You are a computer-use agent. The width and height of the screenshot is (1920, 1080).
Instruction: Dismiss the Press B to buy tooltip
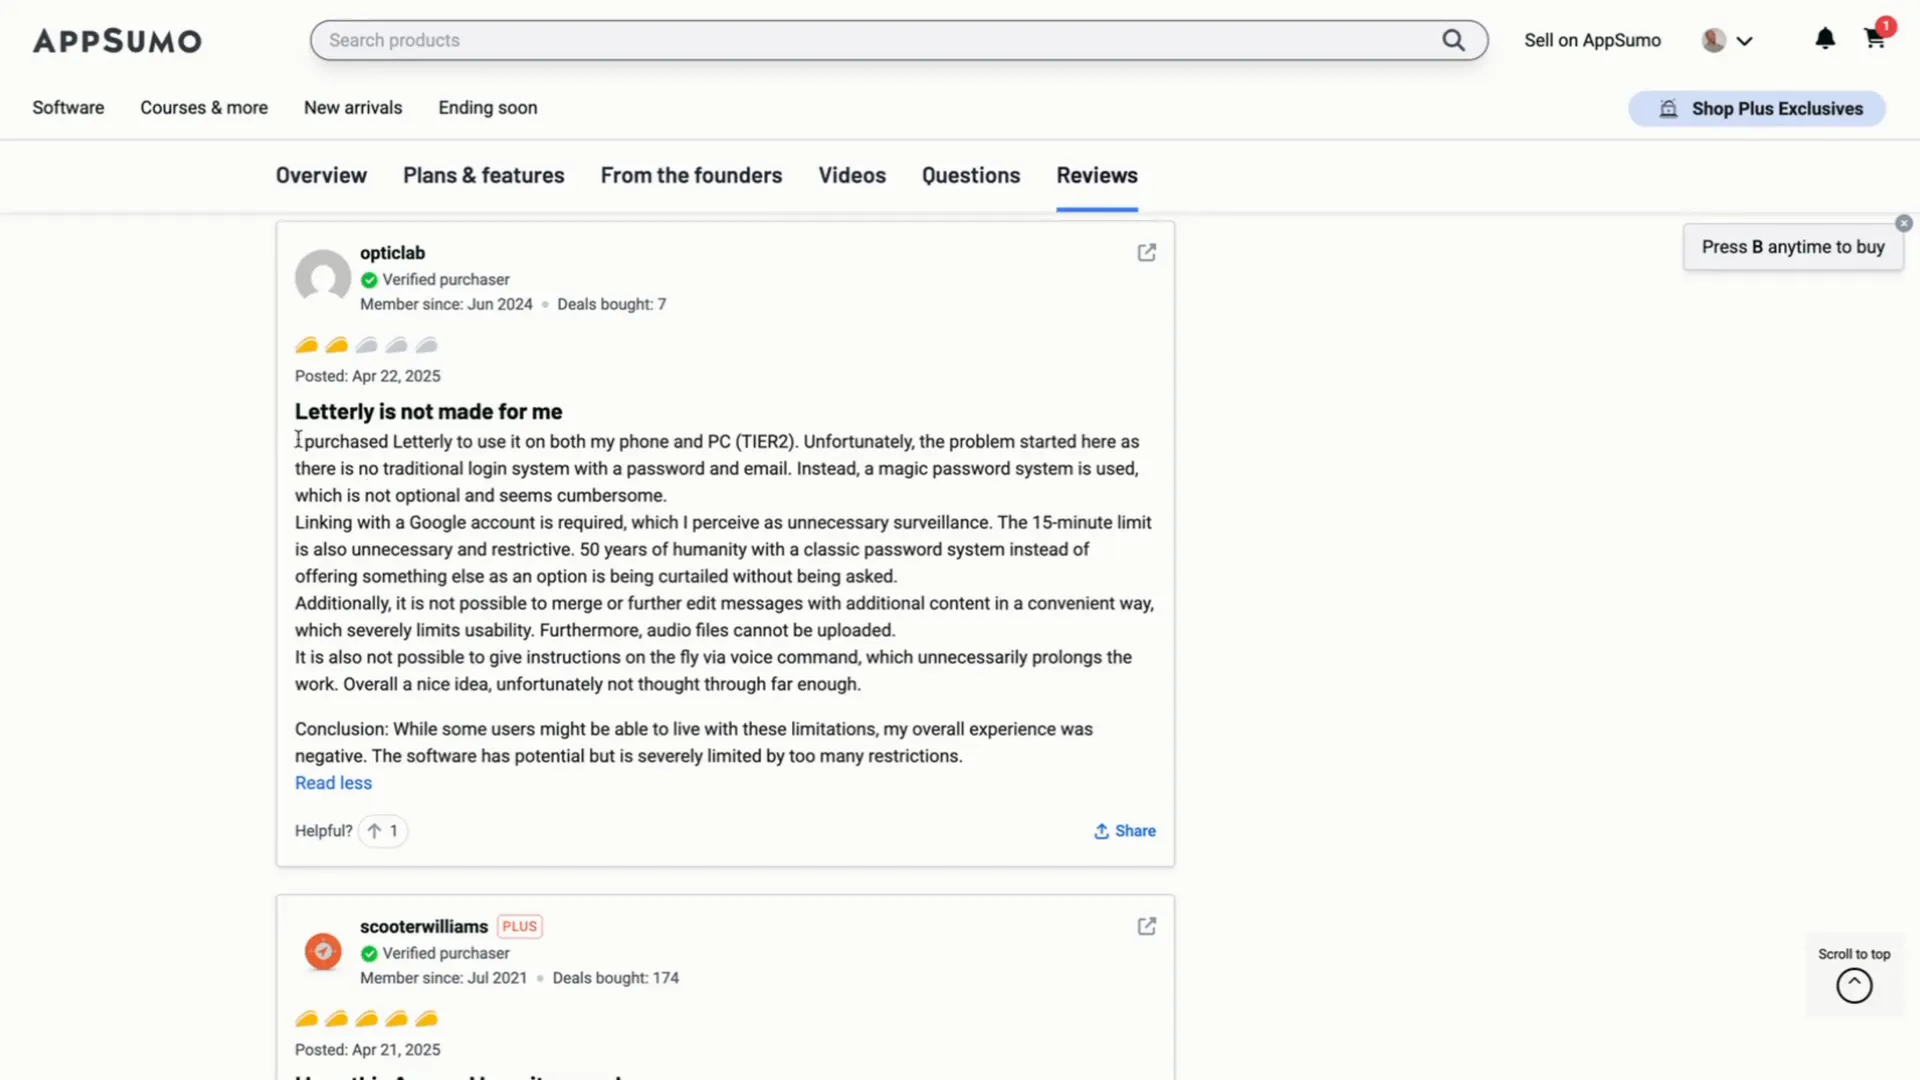pyautogui.click(x=1904, y=224)
